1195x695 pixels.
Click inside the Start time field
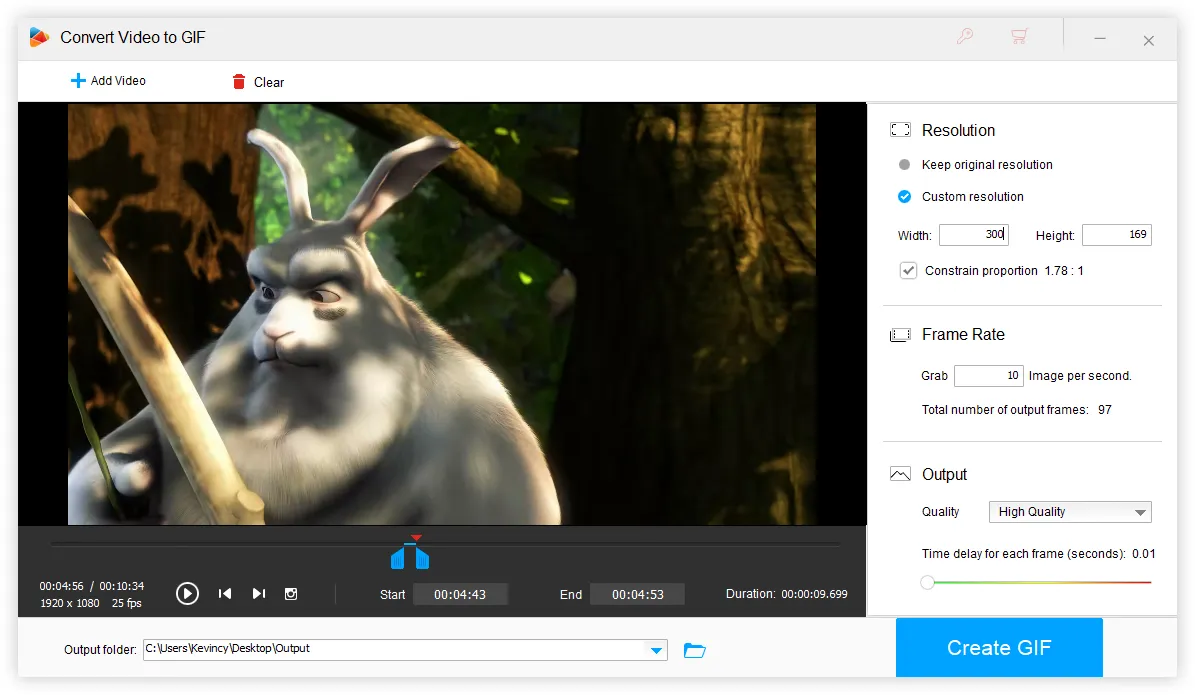tap(461, 593)
